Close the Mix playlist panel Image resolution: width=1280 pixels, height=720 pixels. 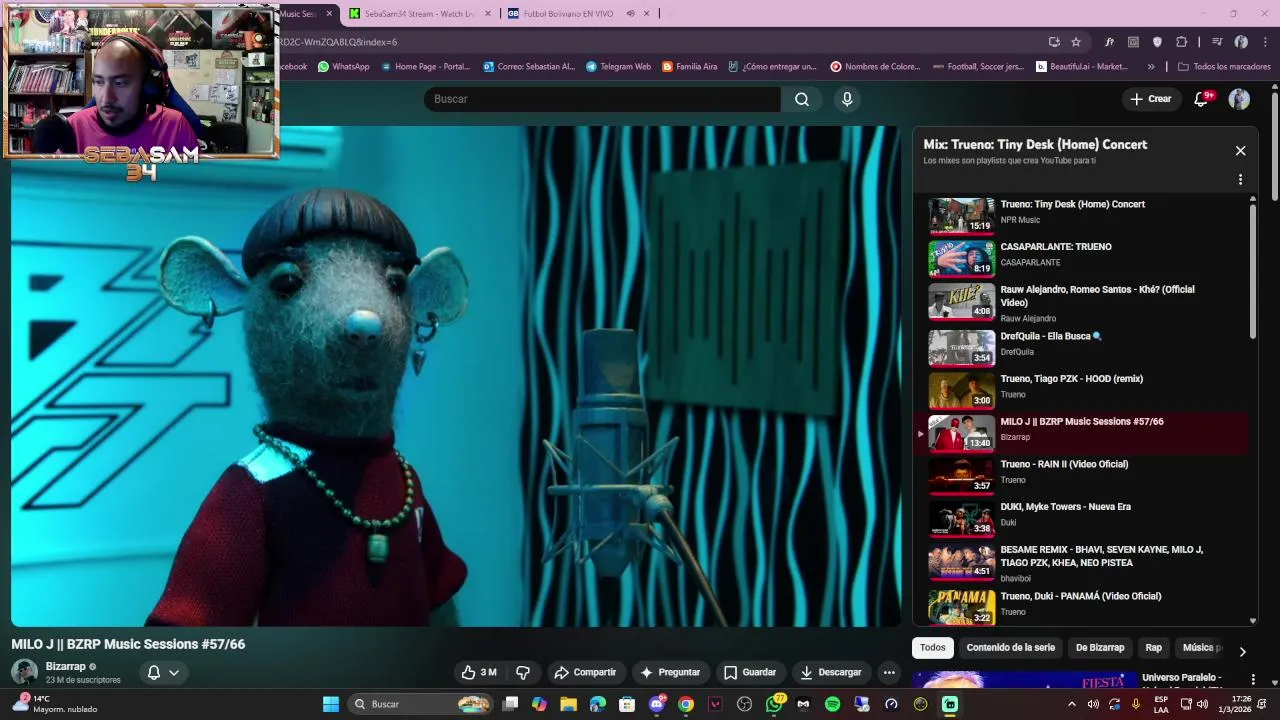1240,151
